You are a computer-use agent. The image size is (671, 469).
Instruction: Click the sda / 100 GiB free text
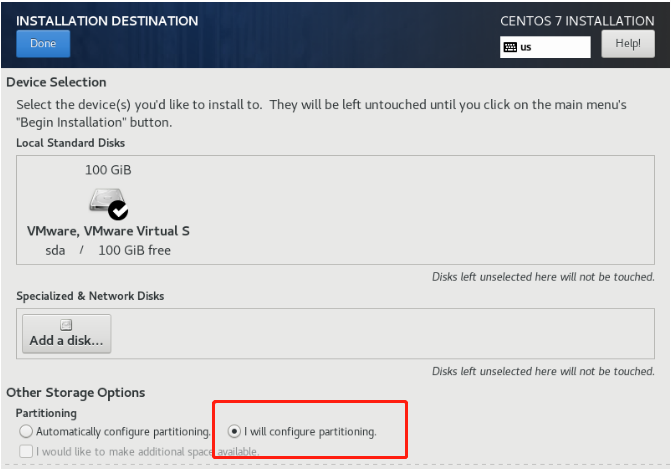click(x=108, y=250)
